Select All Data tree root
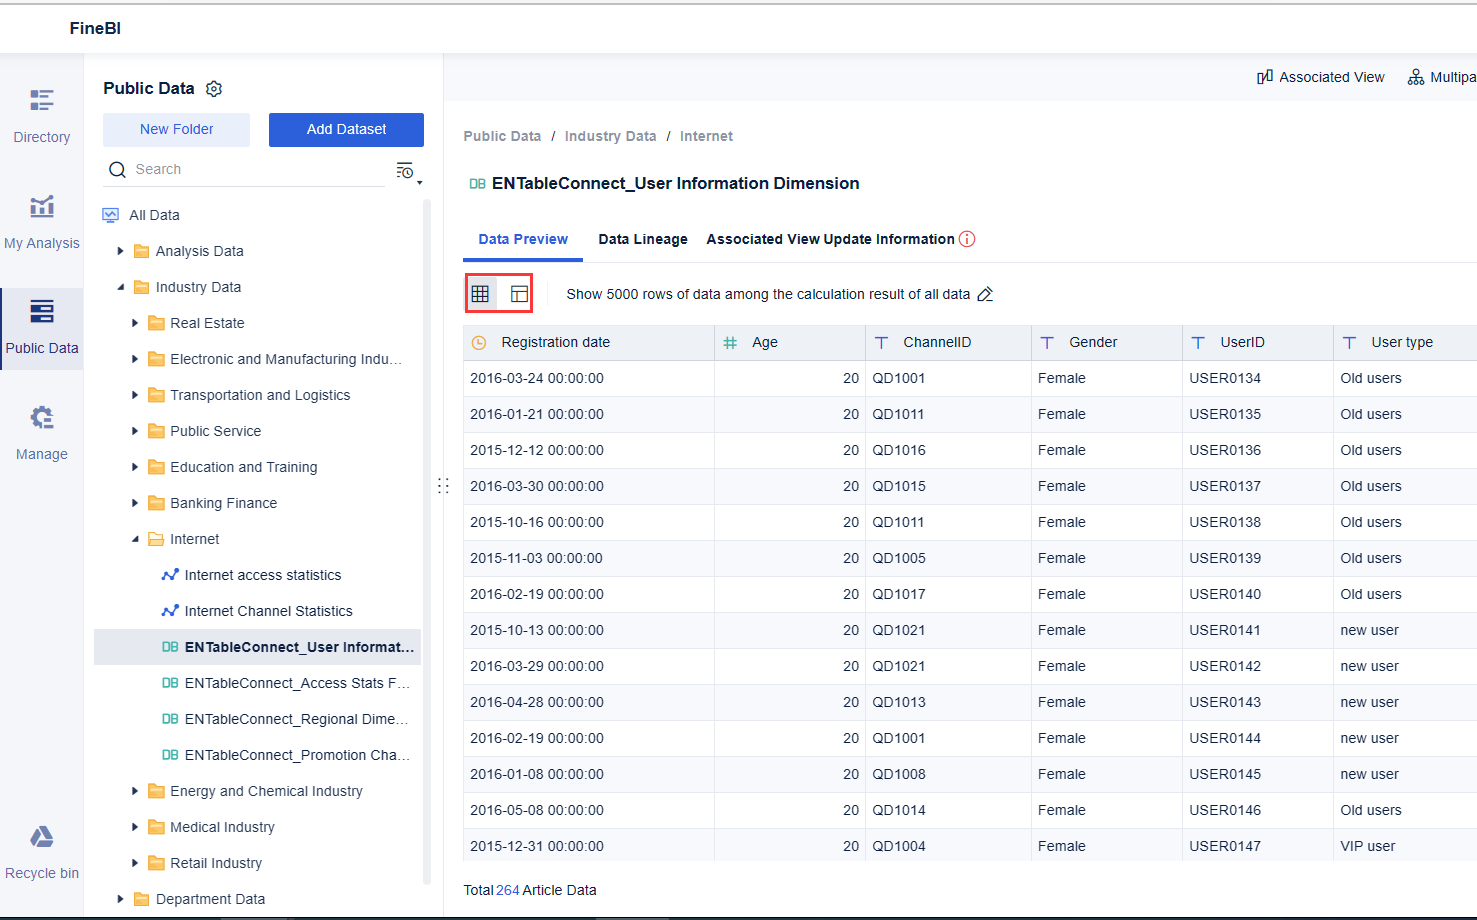The image size is (1477, 920). coord(154,215)
